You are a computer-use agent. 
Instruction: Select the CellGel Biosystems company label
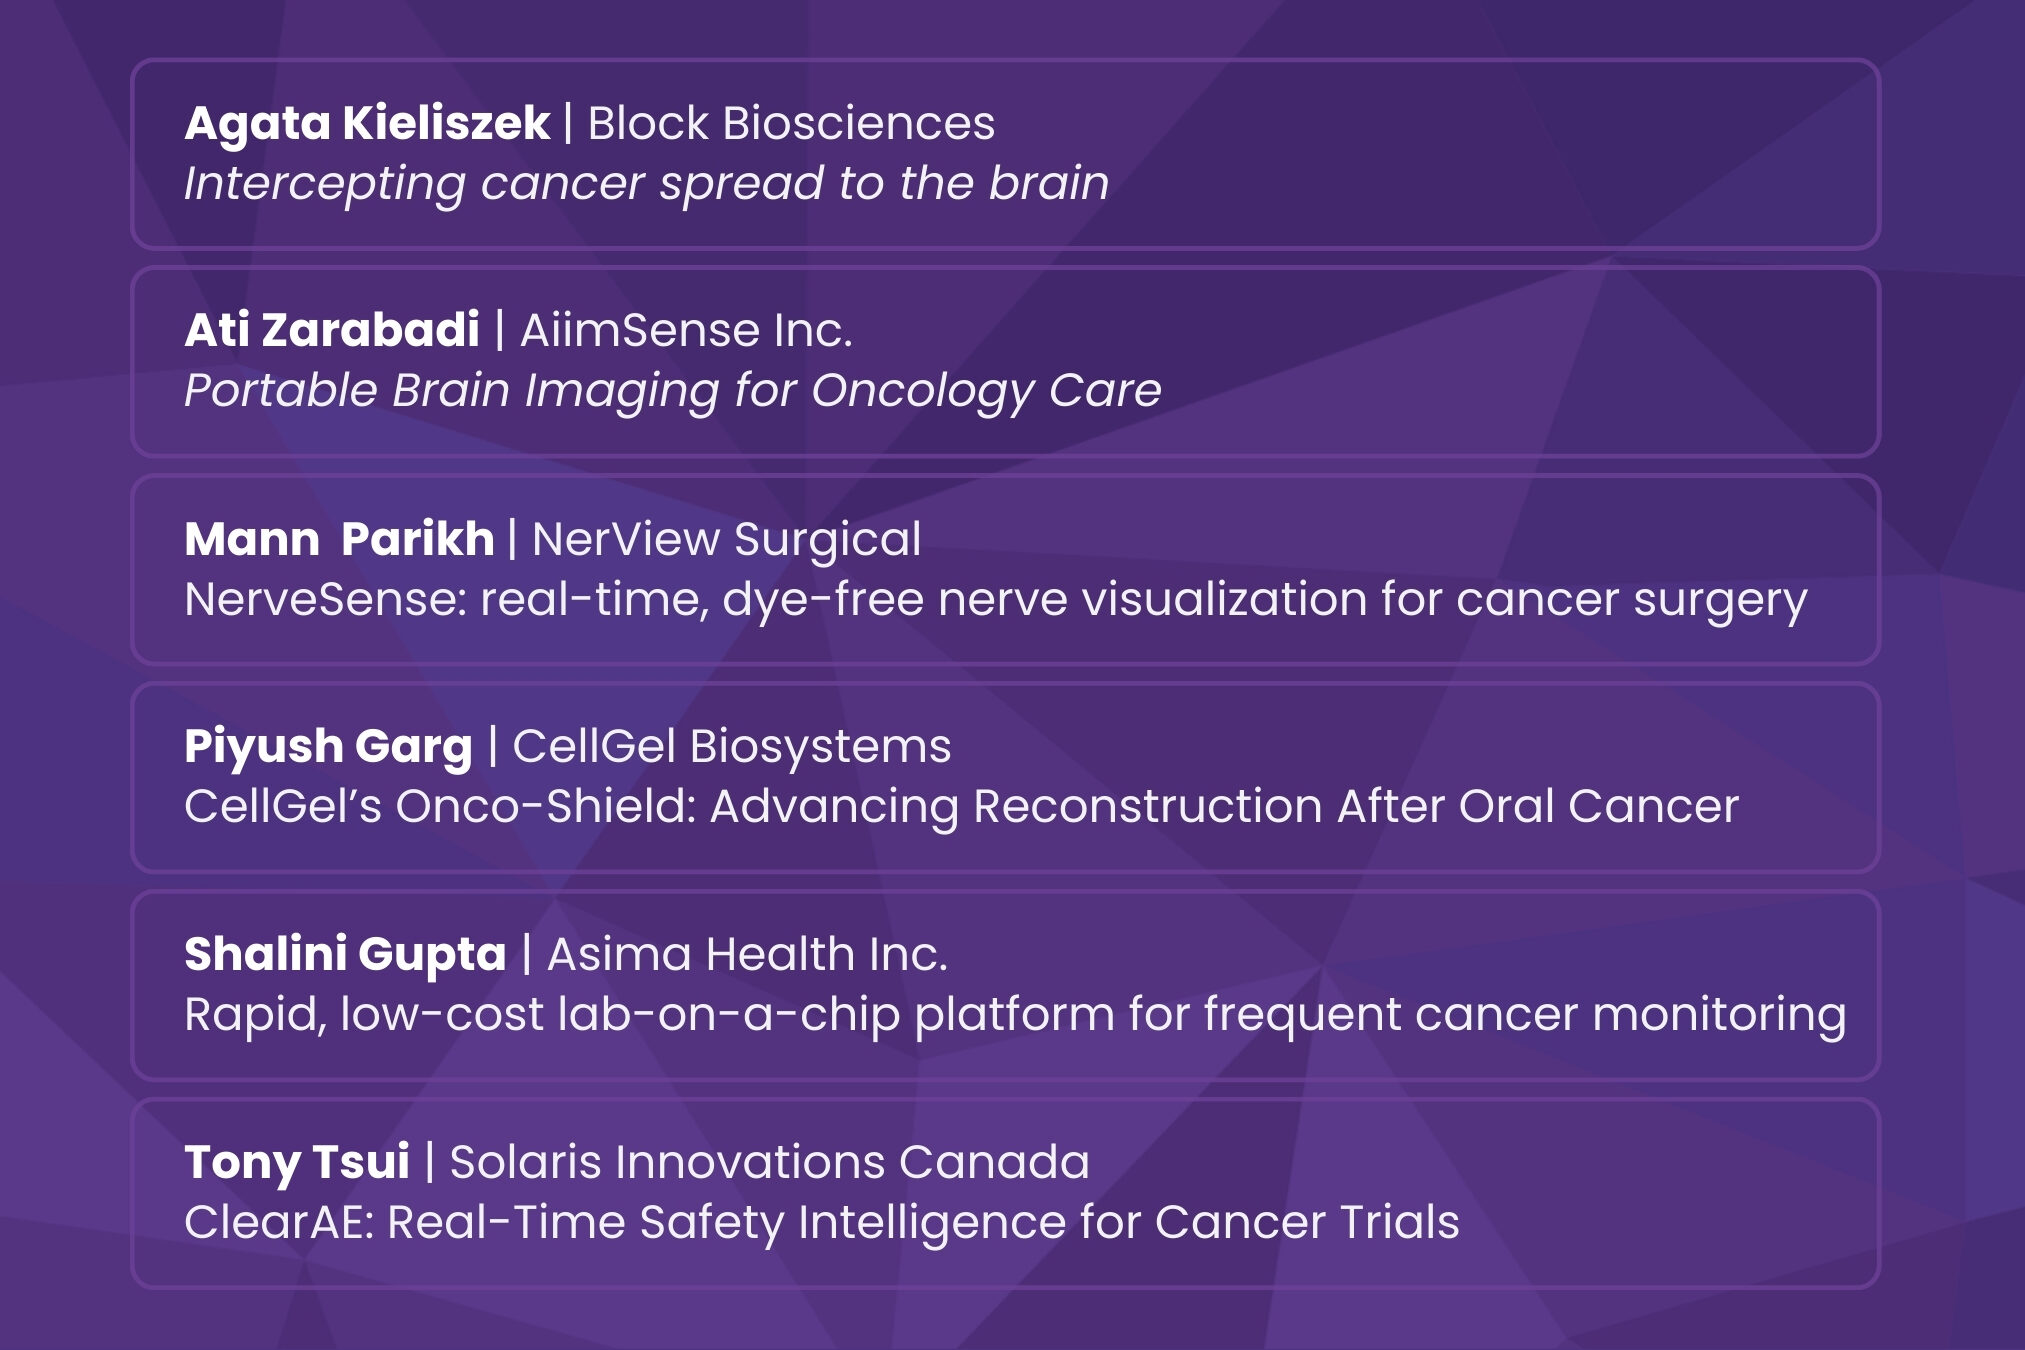pos(732,747)
